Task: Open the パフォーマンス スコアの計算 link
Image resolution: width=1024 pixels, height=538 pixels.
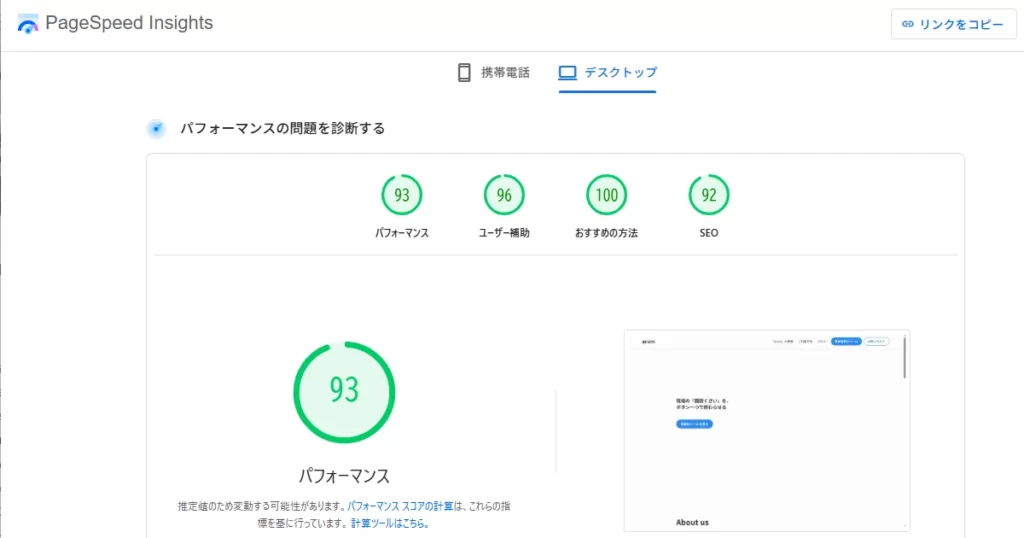Action: [400, 506]
